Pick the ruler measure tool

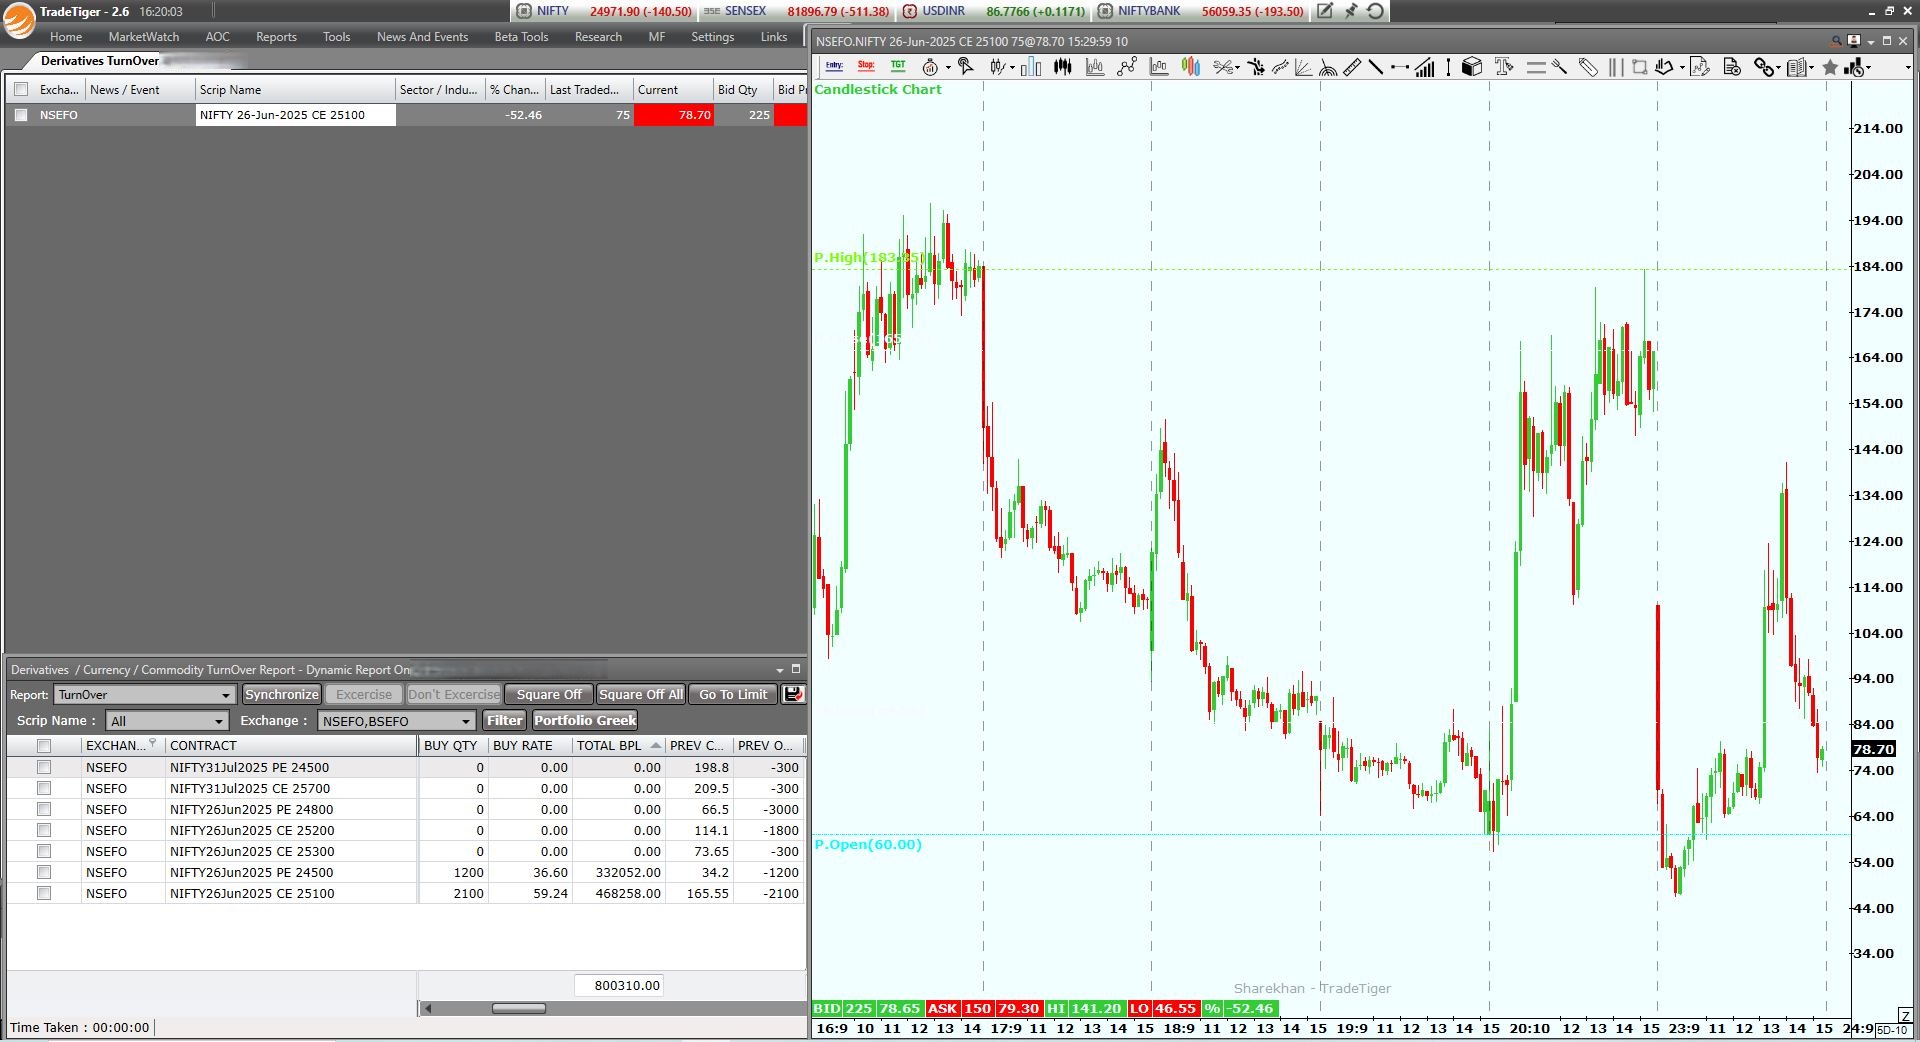tap(1352, 67)
